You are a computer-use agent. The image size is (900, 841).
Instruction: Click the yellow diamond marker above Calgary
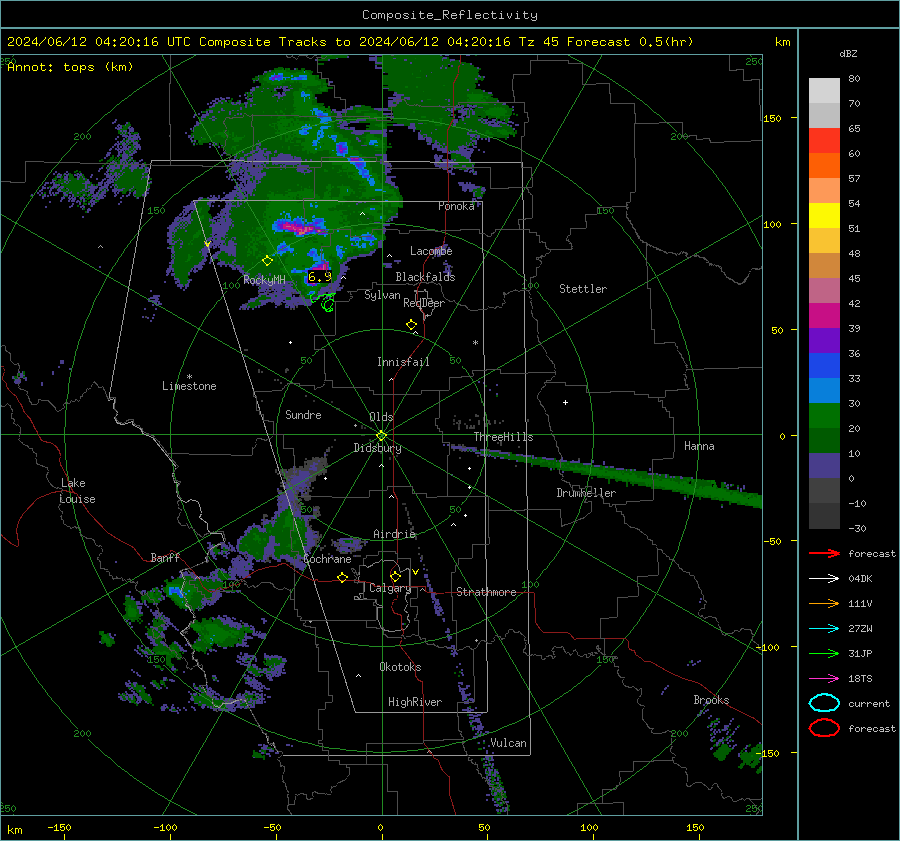pos(395,576)
